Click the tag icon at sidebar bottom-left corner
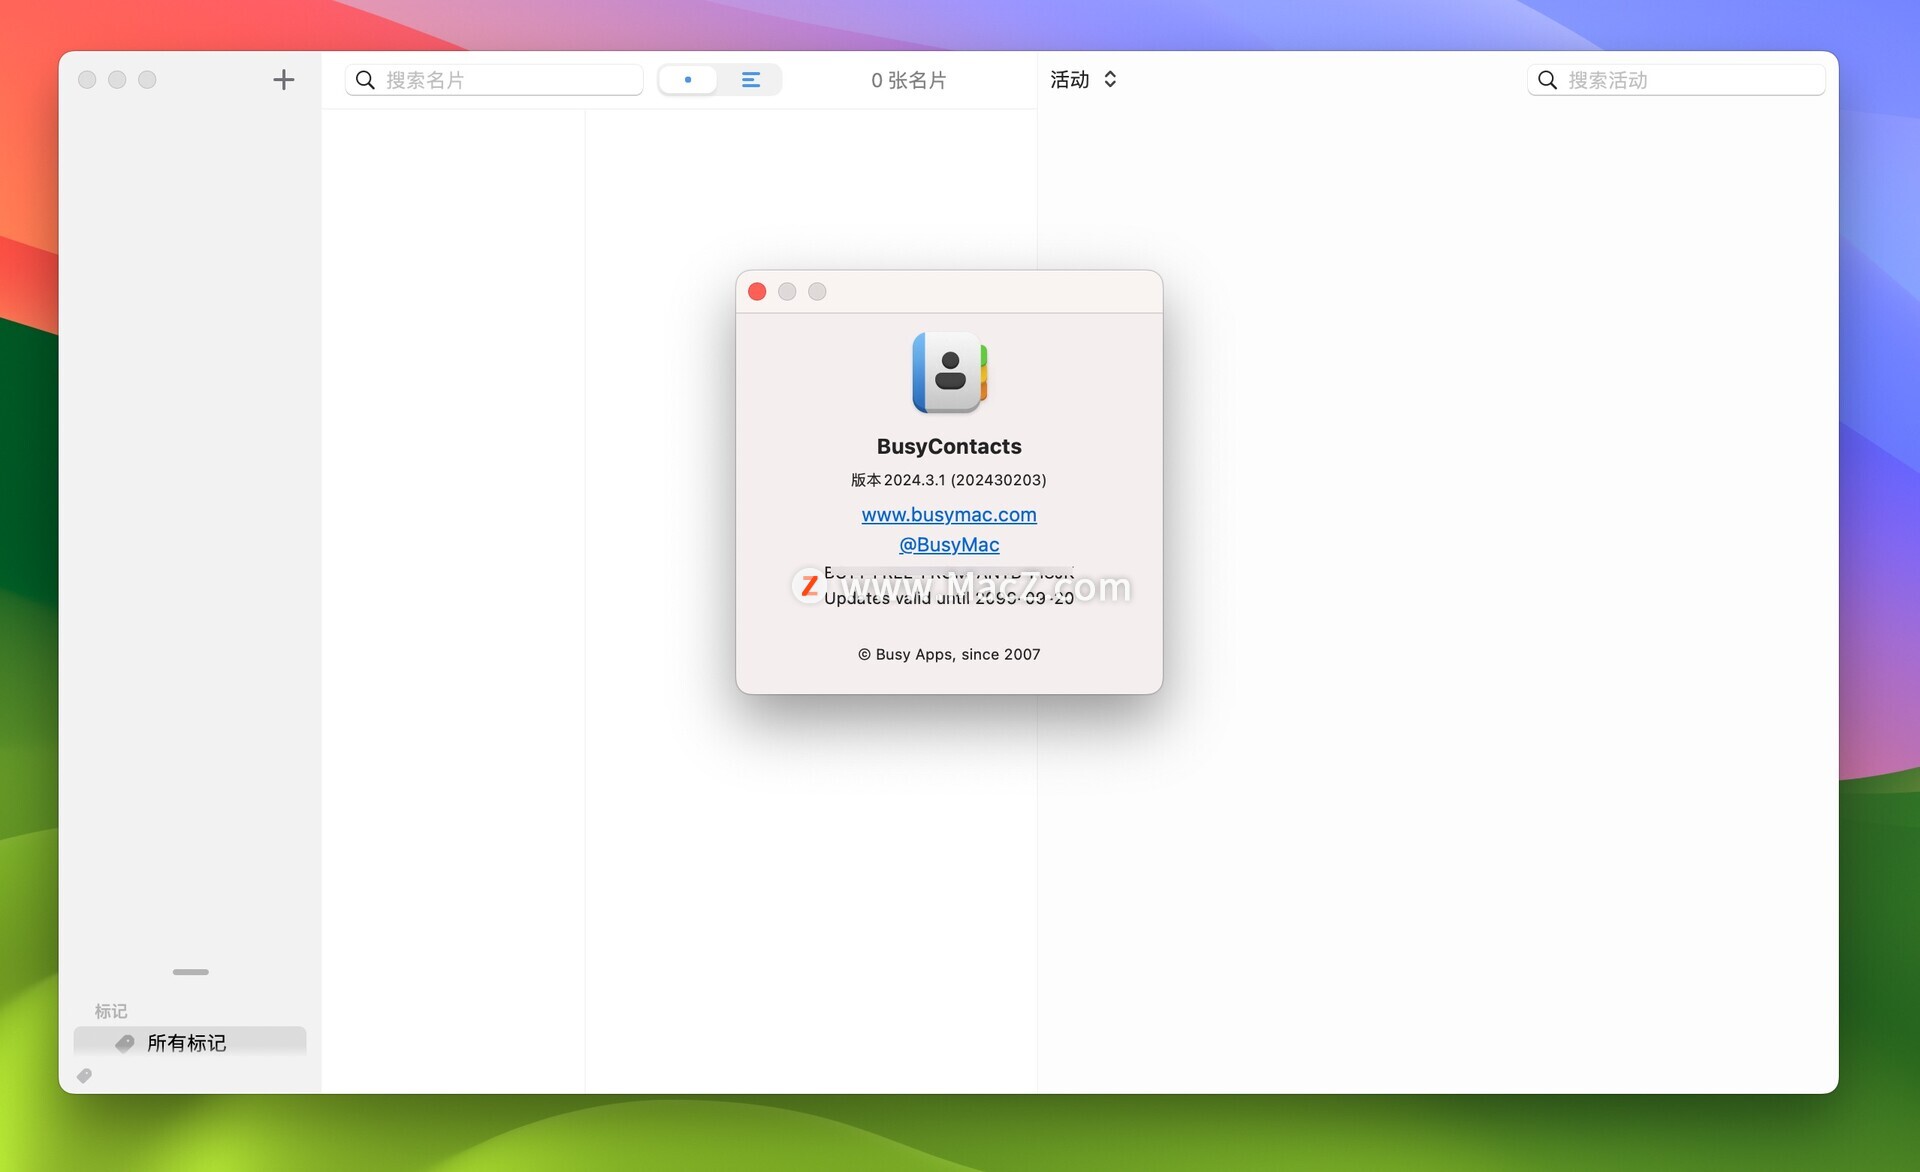Viewport: 1920px width, 1172px height. (x=84, y=1076)
